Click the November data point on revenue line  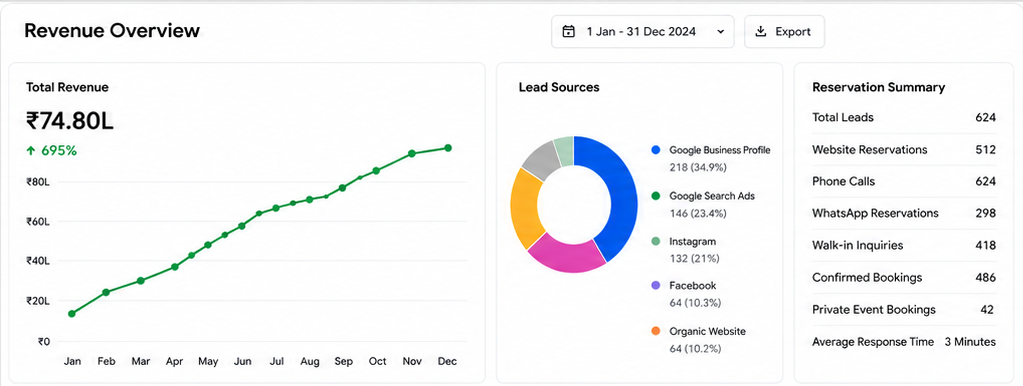point(412,154)
